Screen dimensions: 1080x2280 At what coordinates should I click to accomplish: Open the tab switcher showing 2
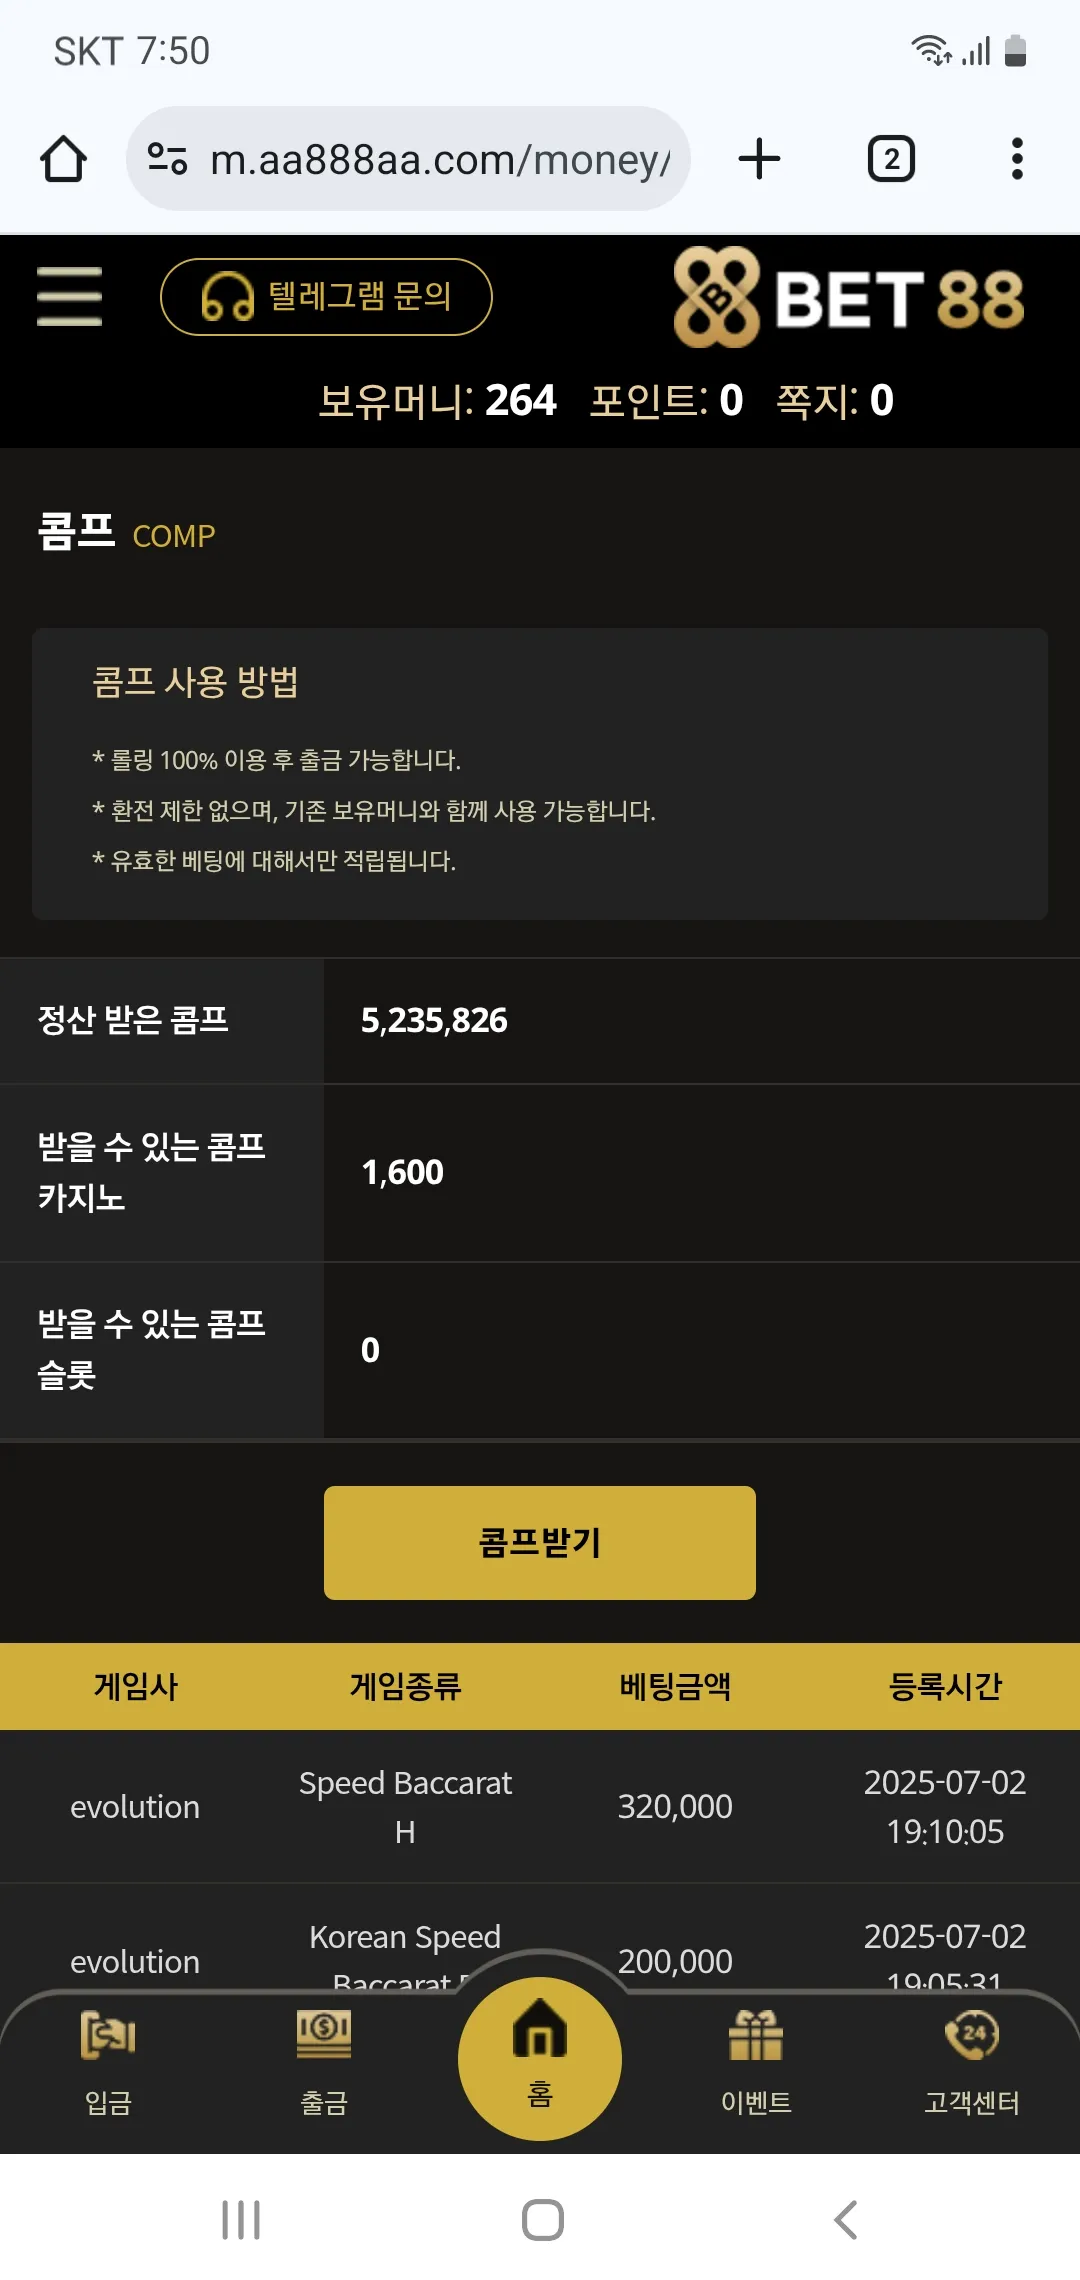pos(891,159)
